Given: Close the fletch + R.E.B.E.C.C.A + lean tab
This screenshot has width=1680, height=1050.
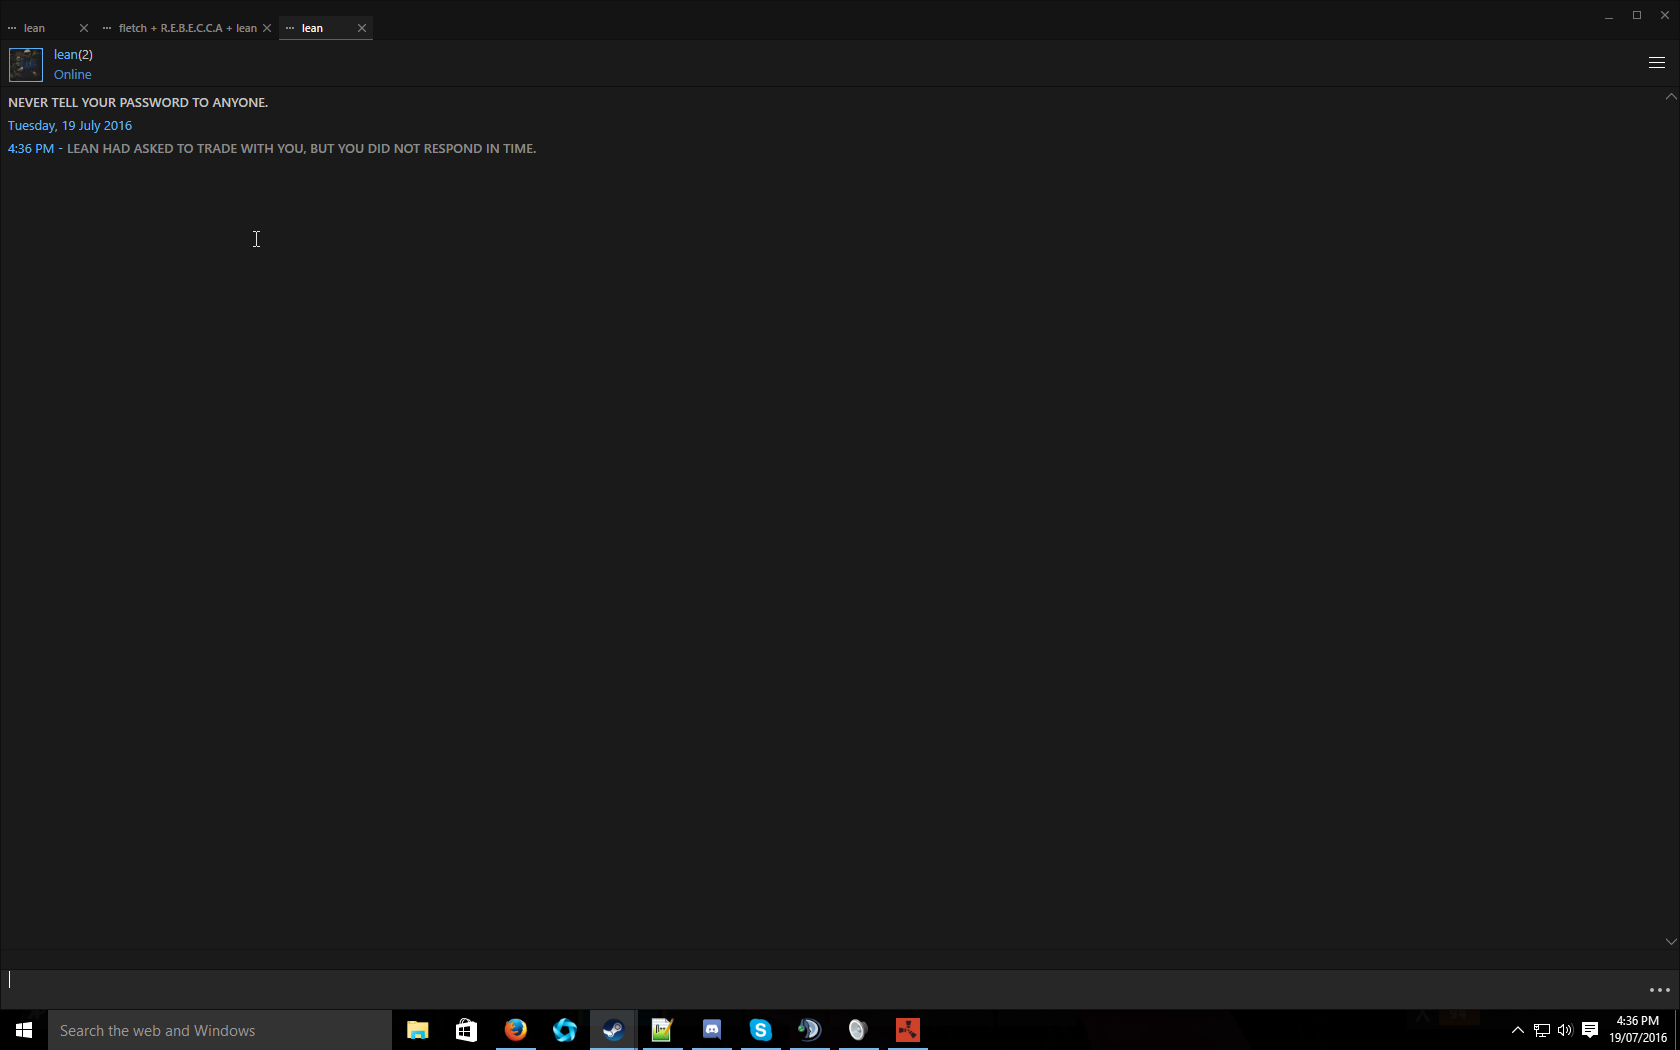Looking at the screenshot, I should click(x=267, y=28).
